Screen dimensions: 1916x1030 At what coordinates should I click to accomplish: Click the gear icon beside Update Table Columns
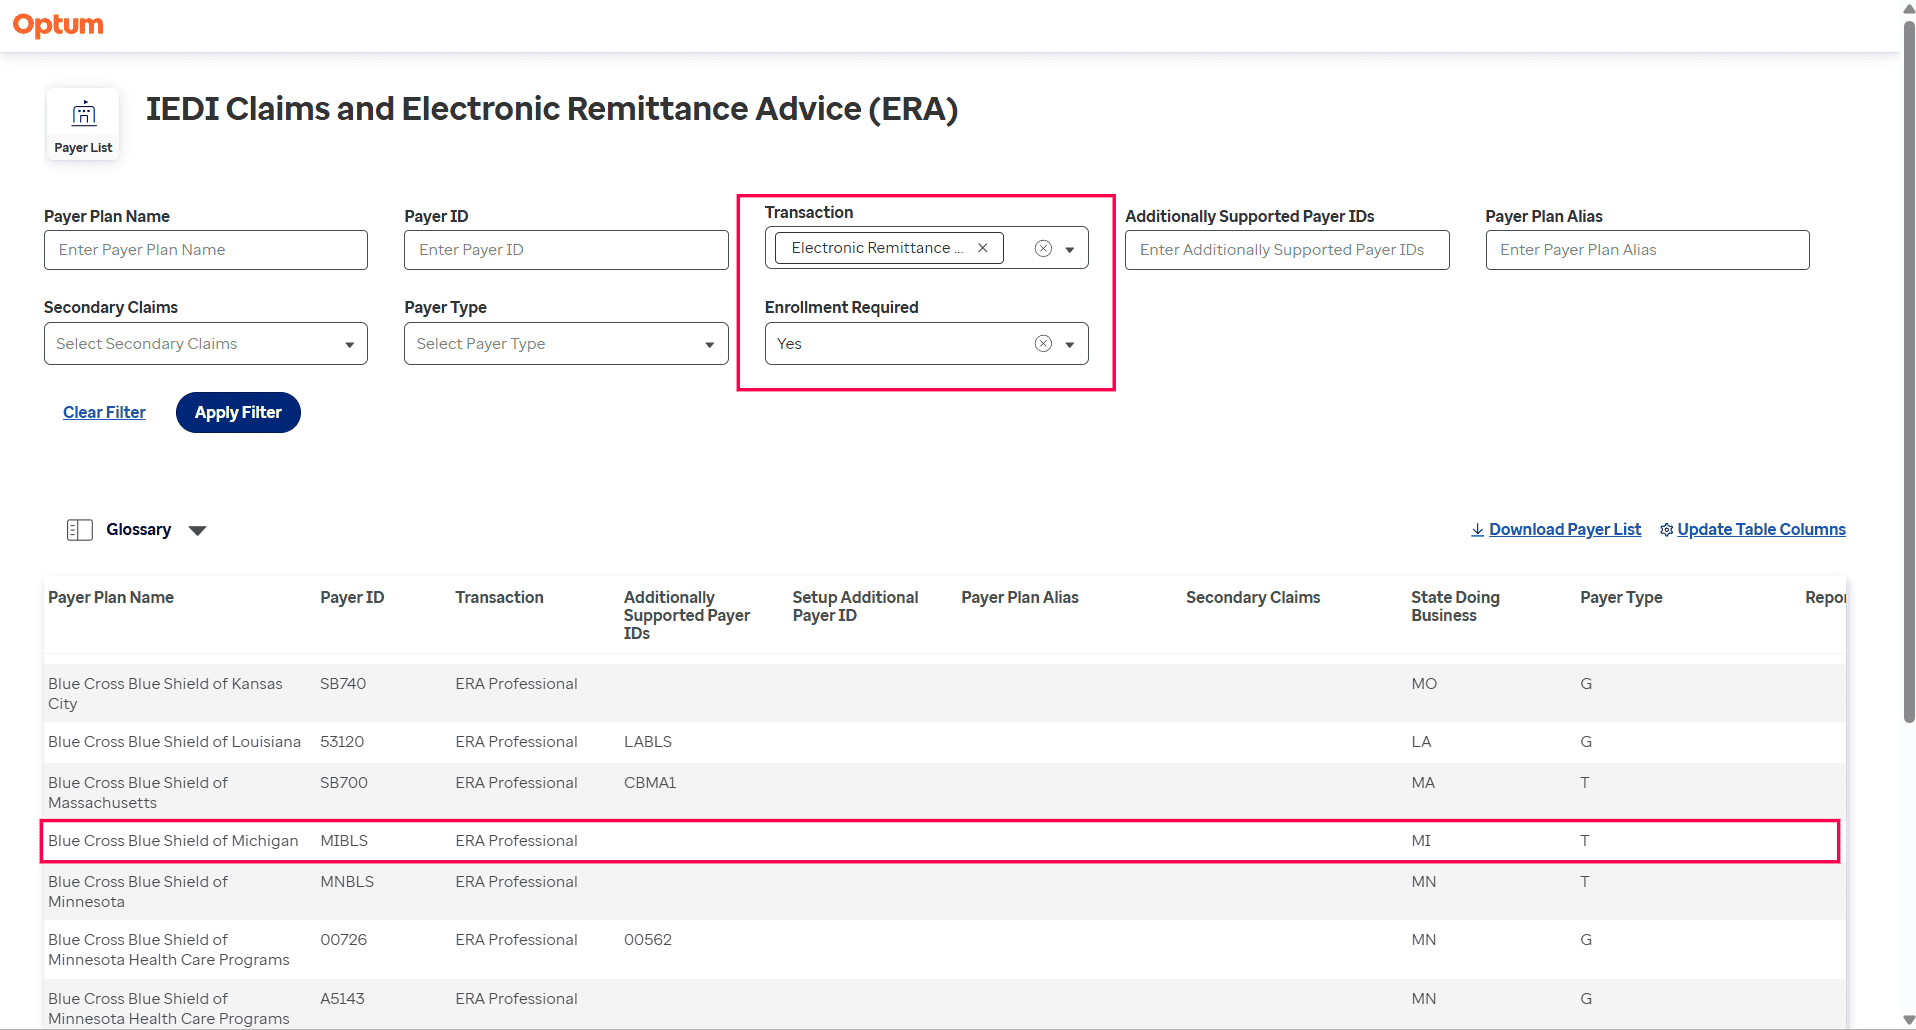click(1666, 530)
